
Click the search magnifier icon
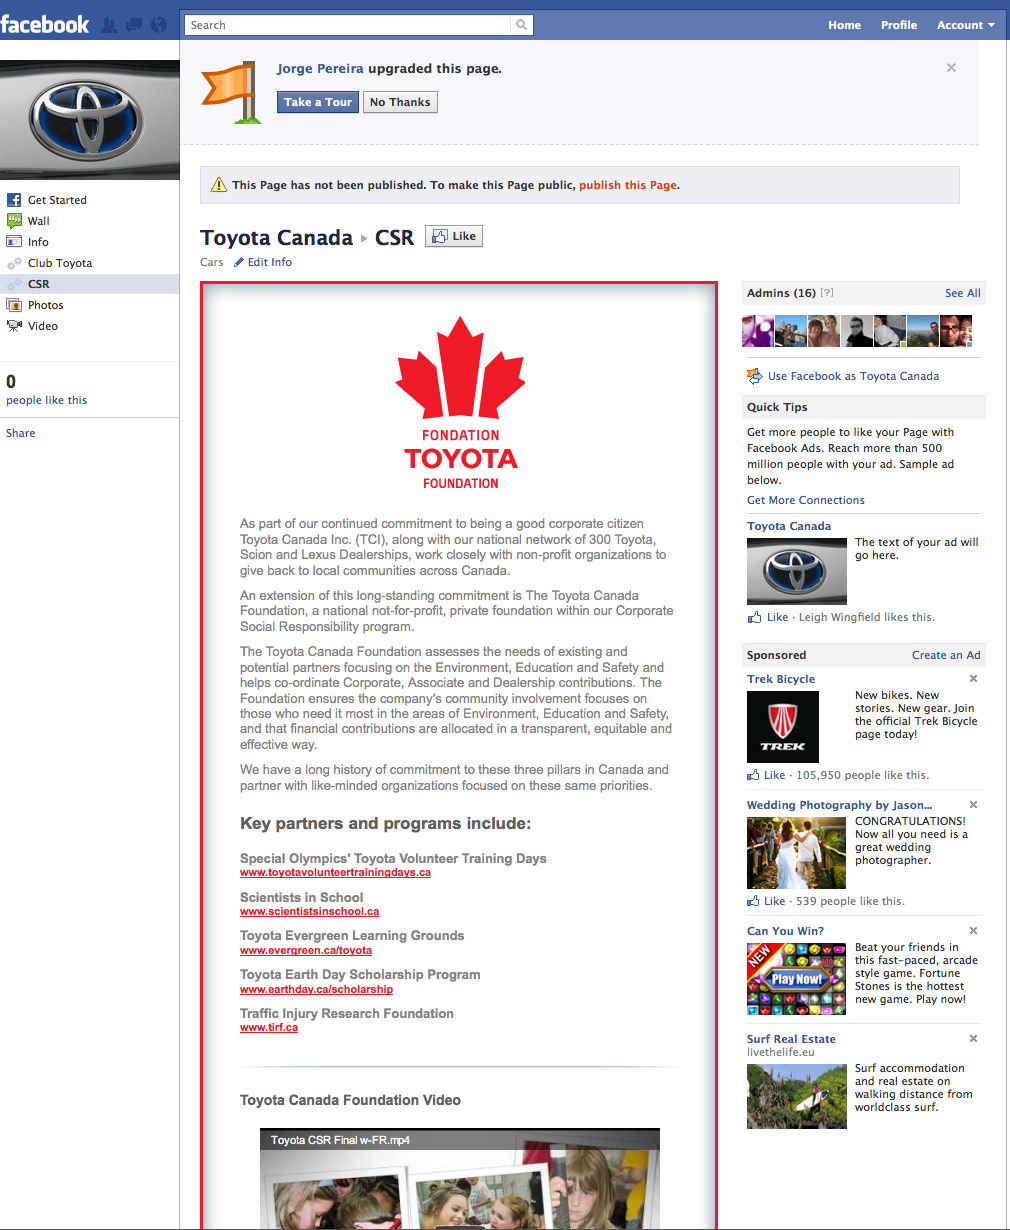[x=521, y=25]
